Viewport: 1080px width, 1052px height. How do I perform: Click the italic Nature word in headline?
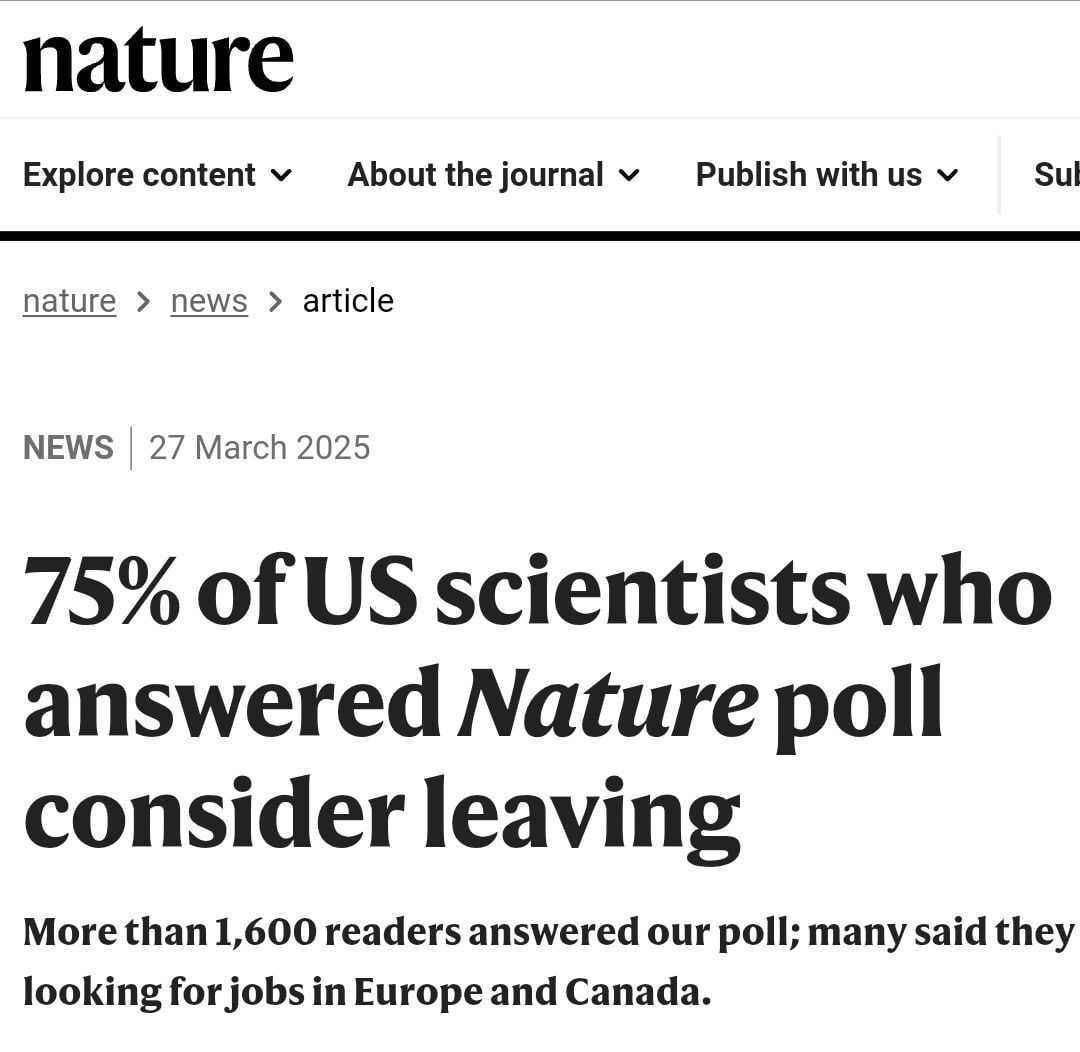tap(607, 703)
